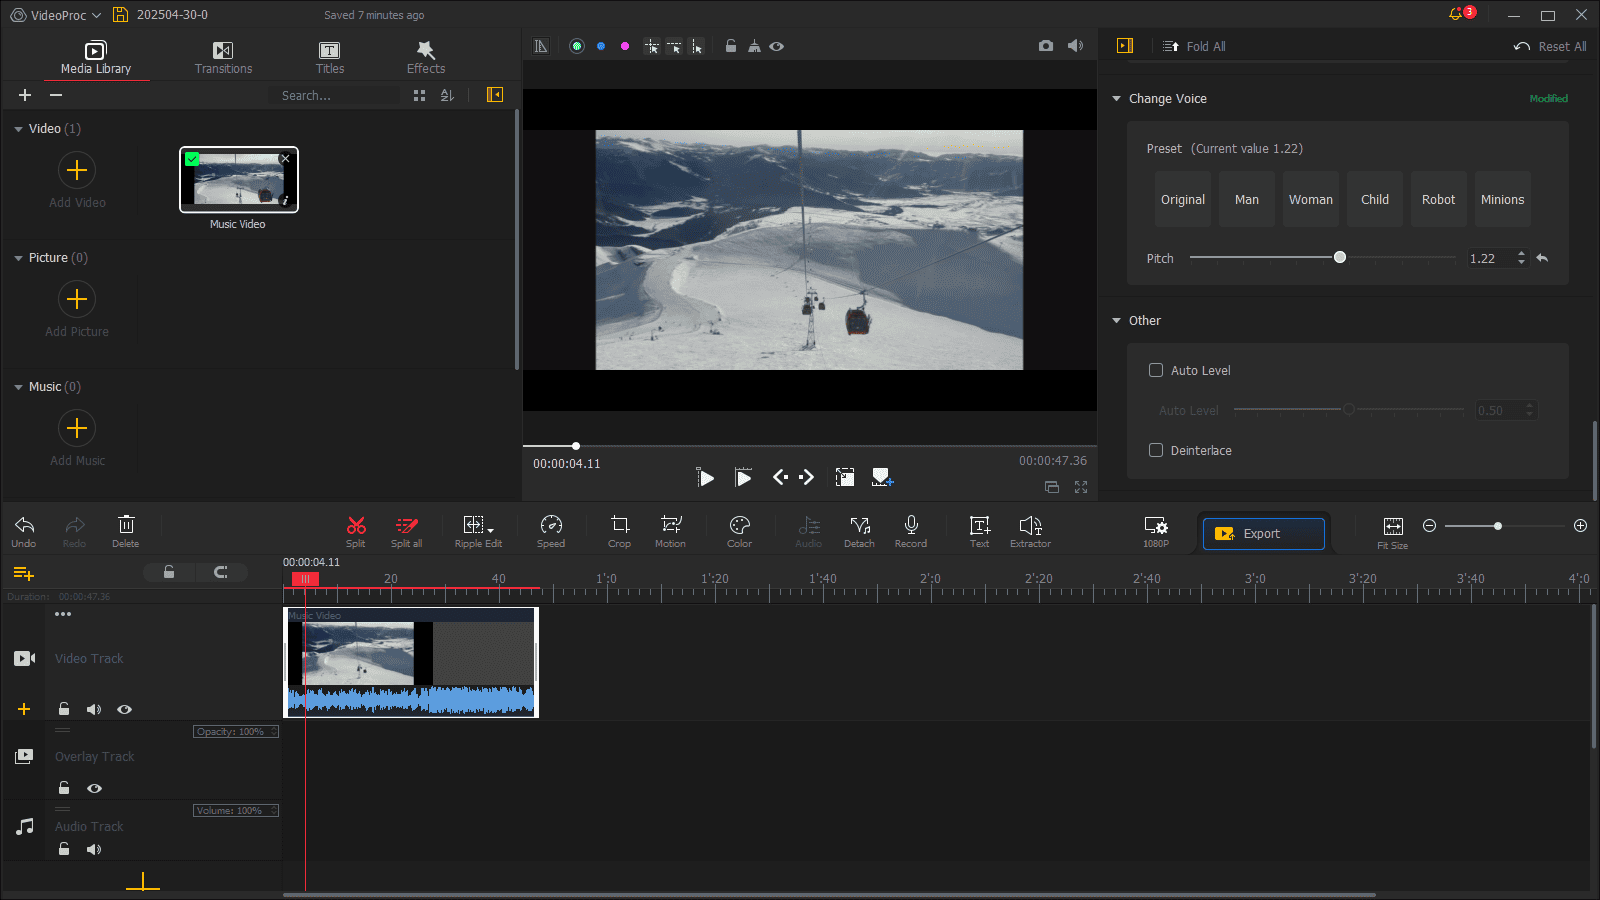
Task: Open the audio Extractor tool
Action: click(x=1031, y=531)
